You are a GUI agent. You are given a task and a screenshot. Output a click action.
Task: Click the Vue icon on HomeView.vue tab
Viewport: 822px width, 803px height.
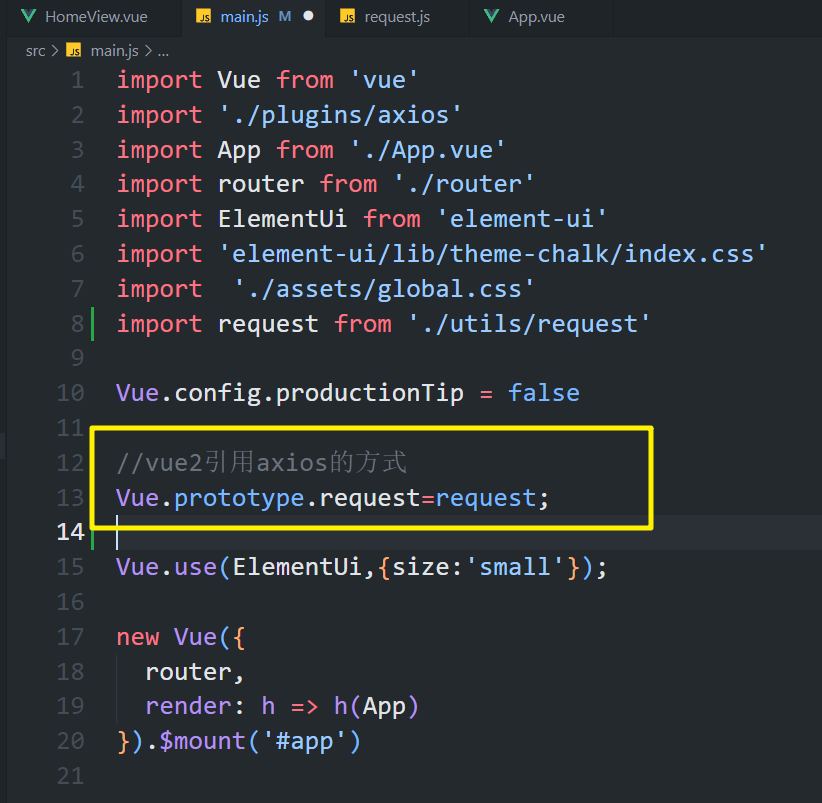point(27,17)
